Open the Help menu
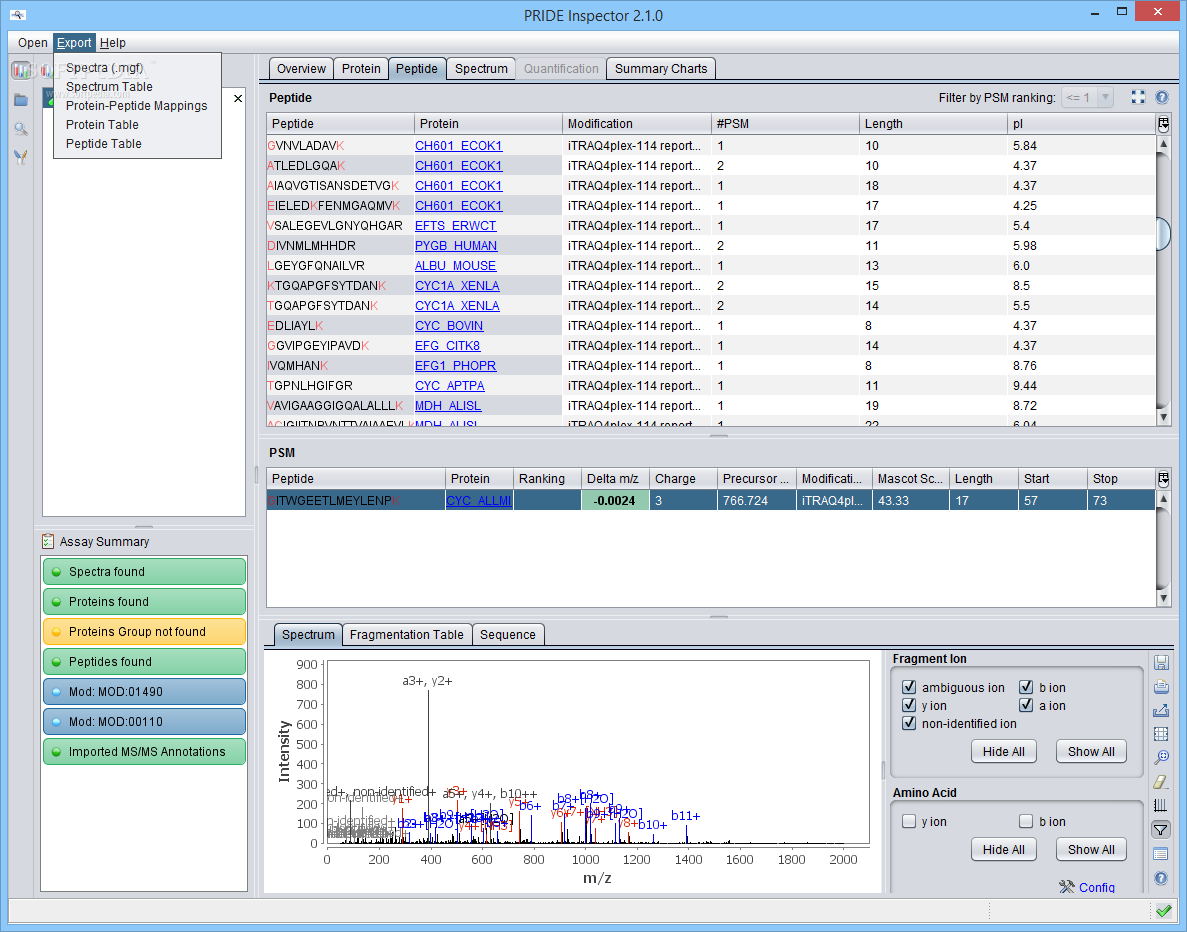The width and height of the screenshot is (1187, 932). (x=113, y=42)
